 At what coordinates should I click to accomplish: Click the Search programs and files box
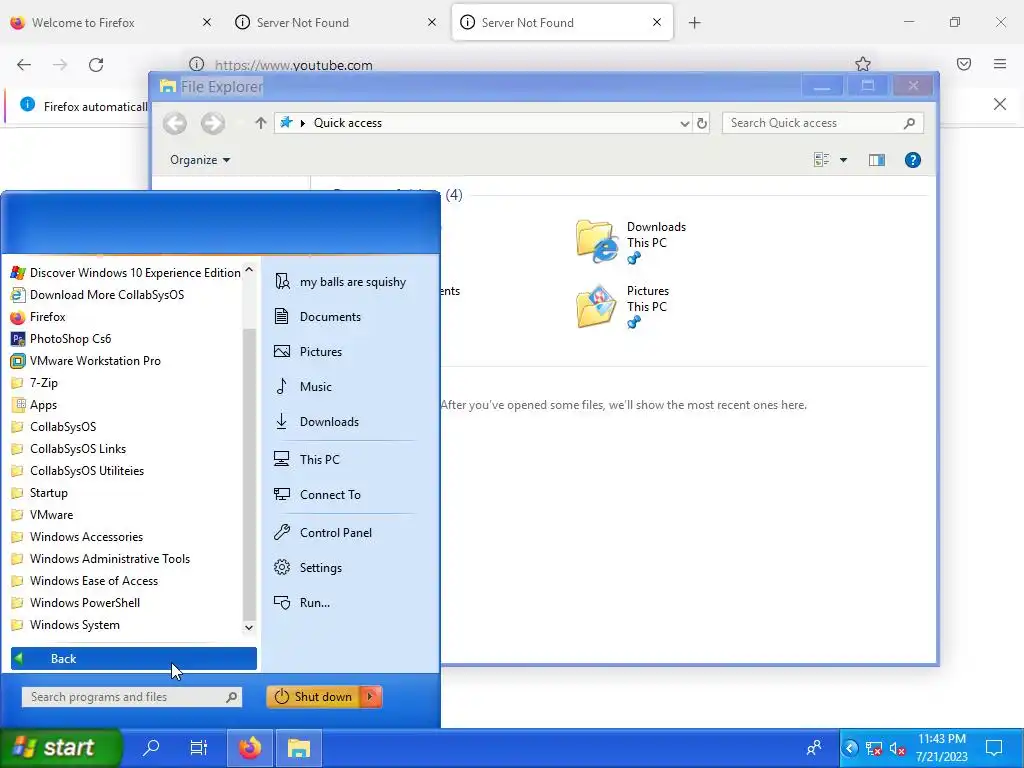(132, 697)
